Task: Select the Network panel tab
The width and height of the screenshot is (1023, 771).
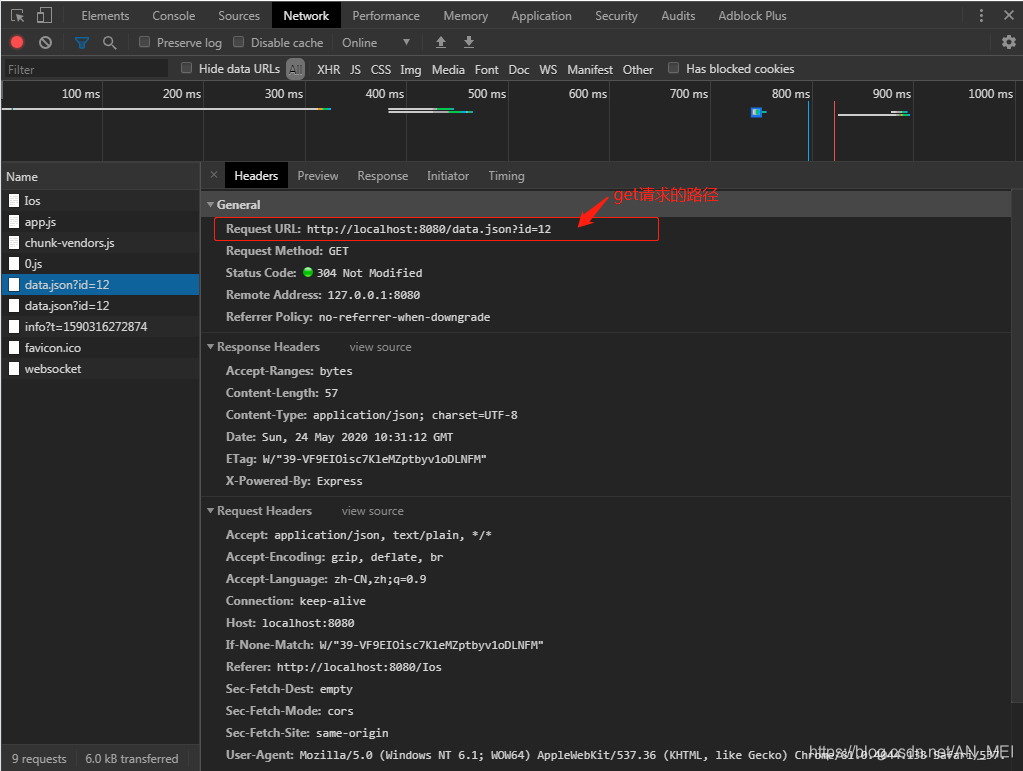Action: pyautogui.click(x=306, y=16)
